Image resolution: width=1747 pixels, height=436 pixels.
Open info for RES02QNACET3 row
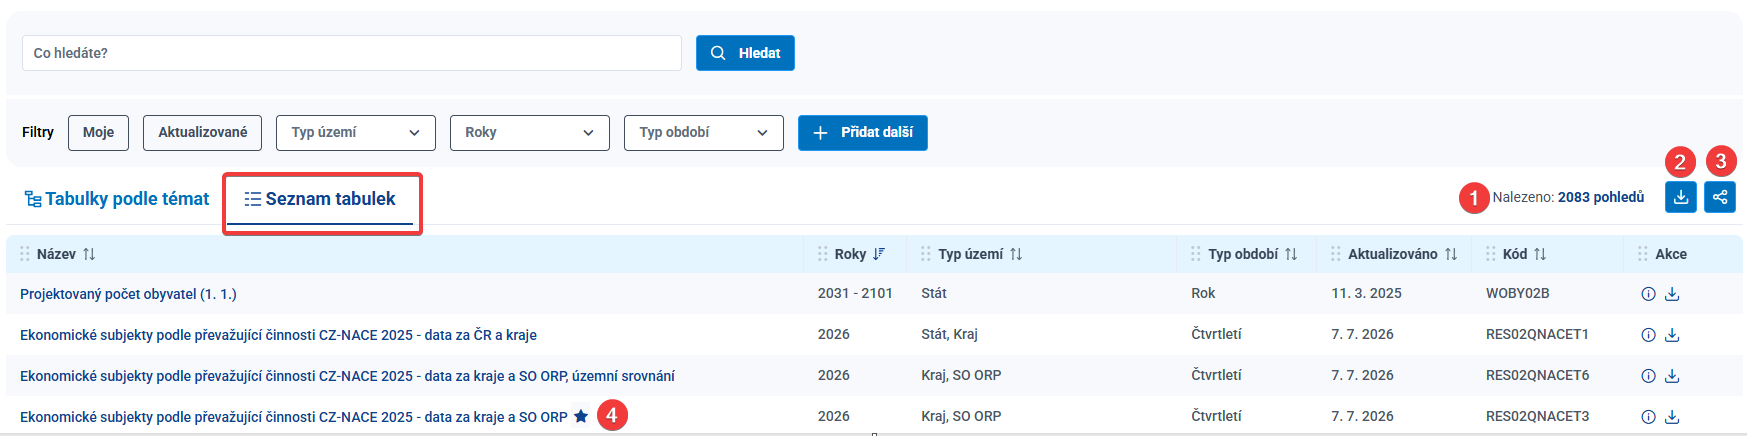pyautogui.click(x=1648, y=417)
